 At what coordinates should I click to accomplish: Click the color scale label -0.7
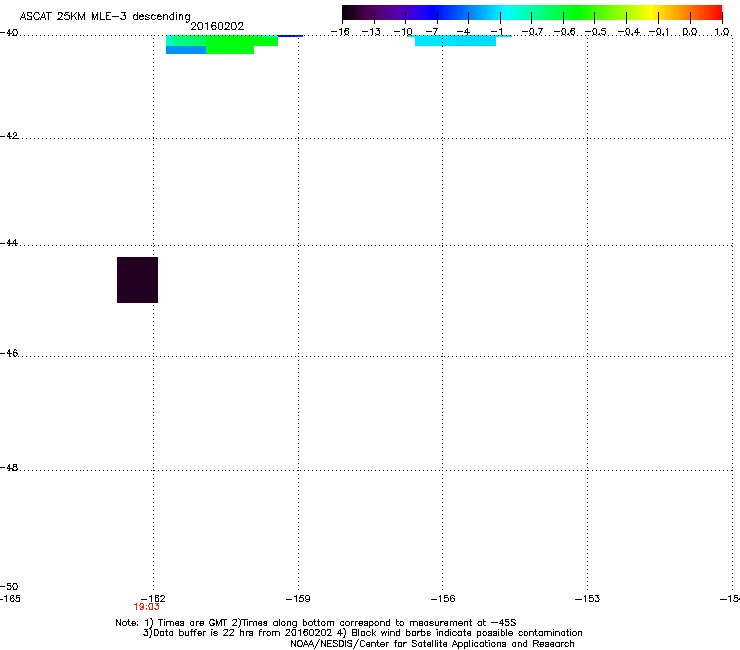tap(532, 32)
